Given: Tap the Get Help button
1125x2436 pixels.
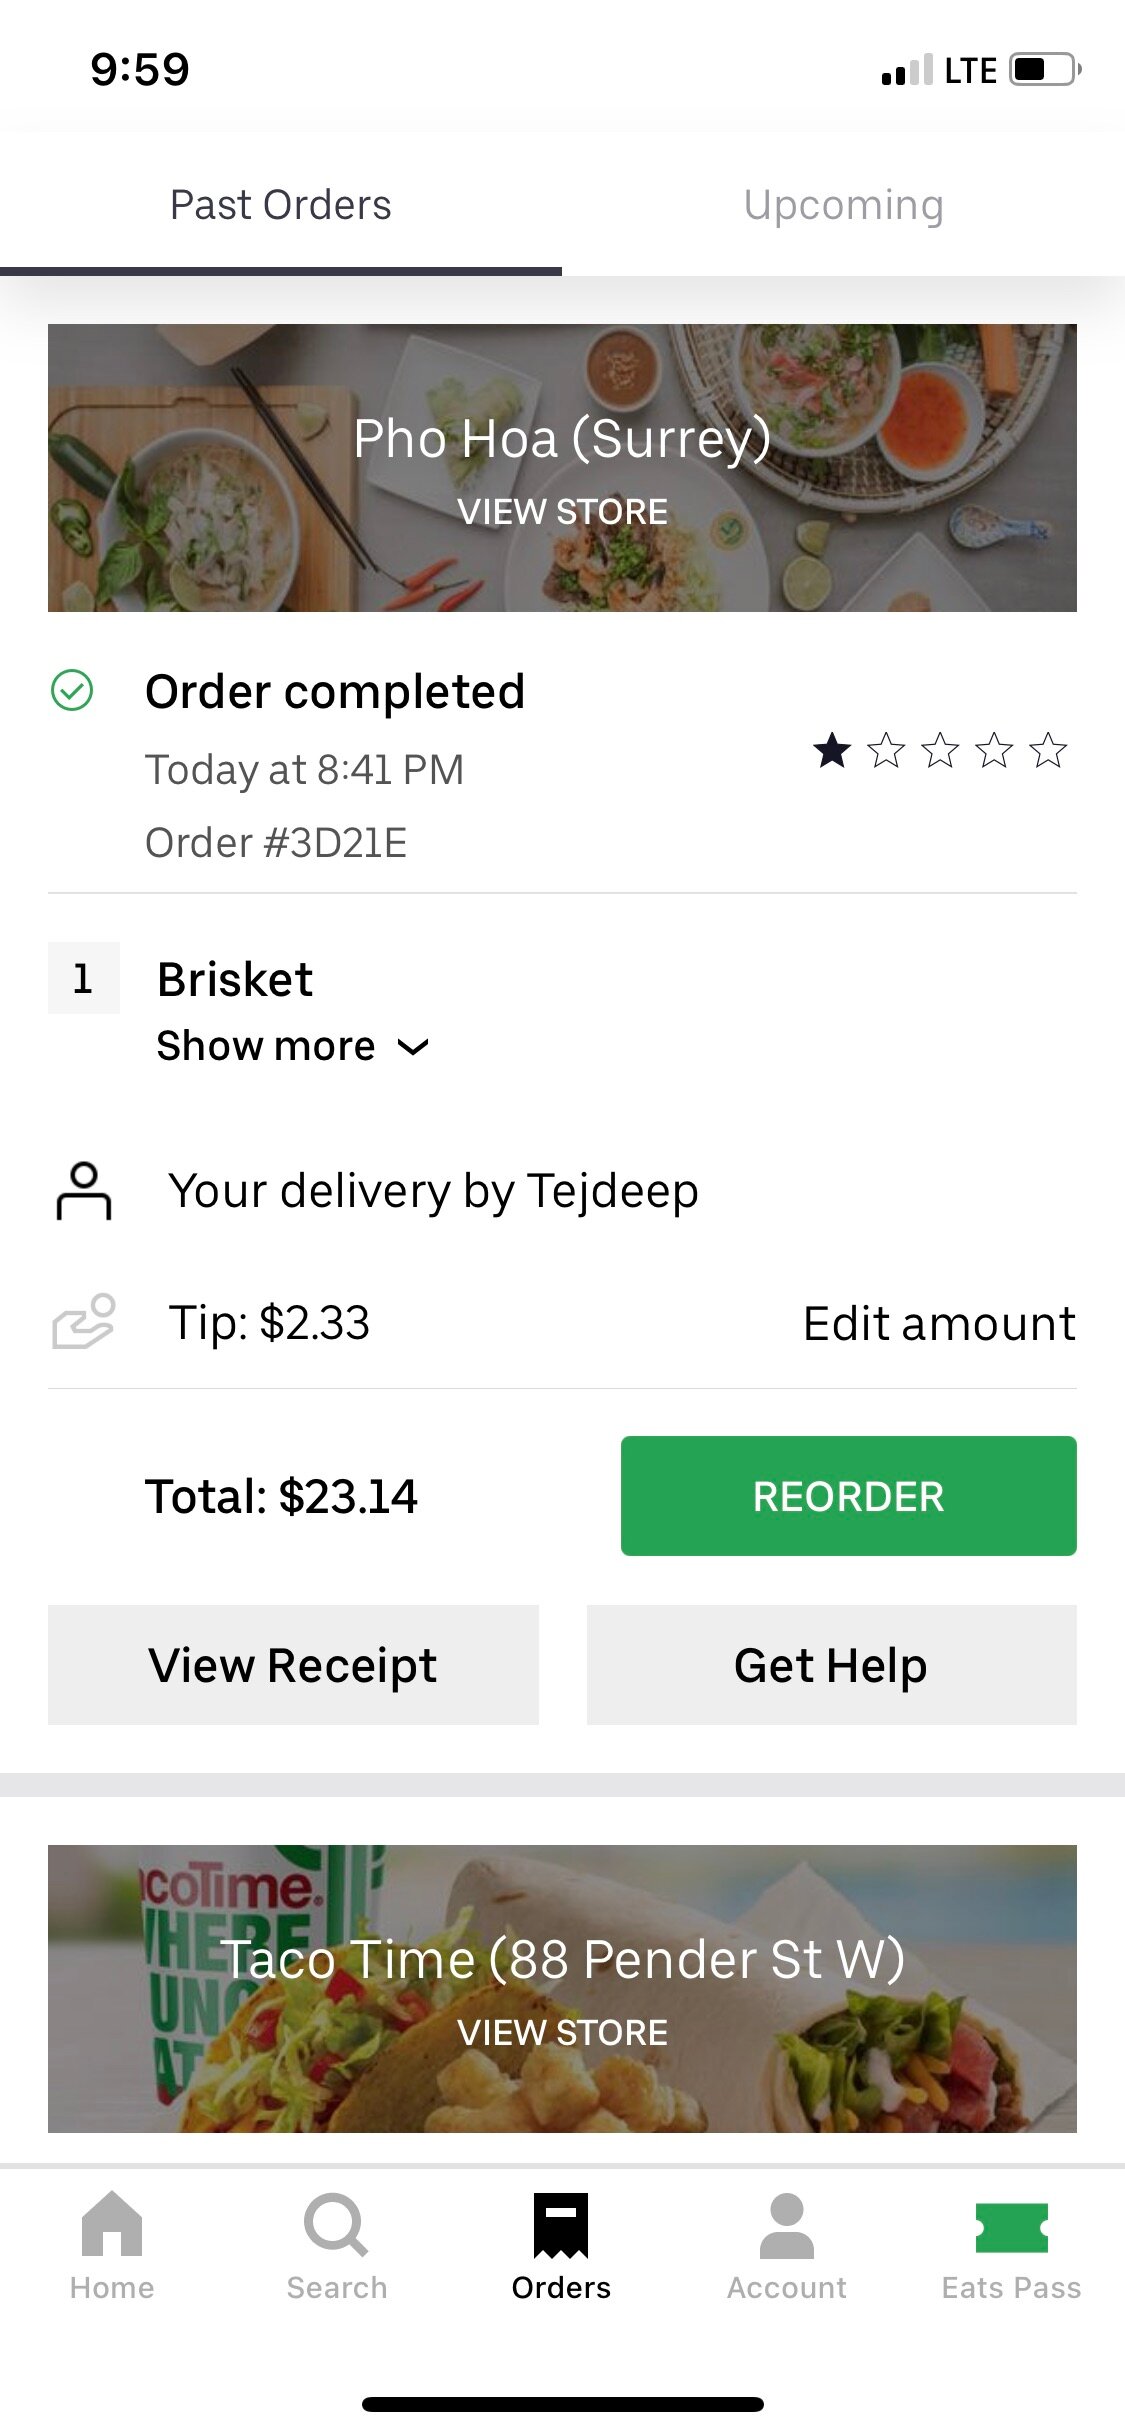Looking at the screenshot, I should click(x=831, y=1665).
